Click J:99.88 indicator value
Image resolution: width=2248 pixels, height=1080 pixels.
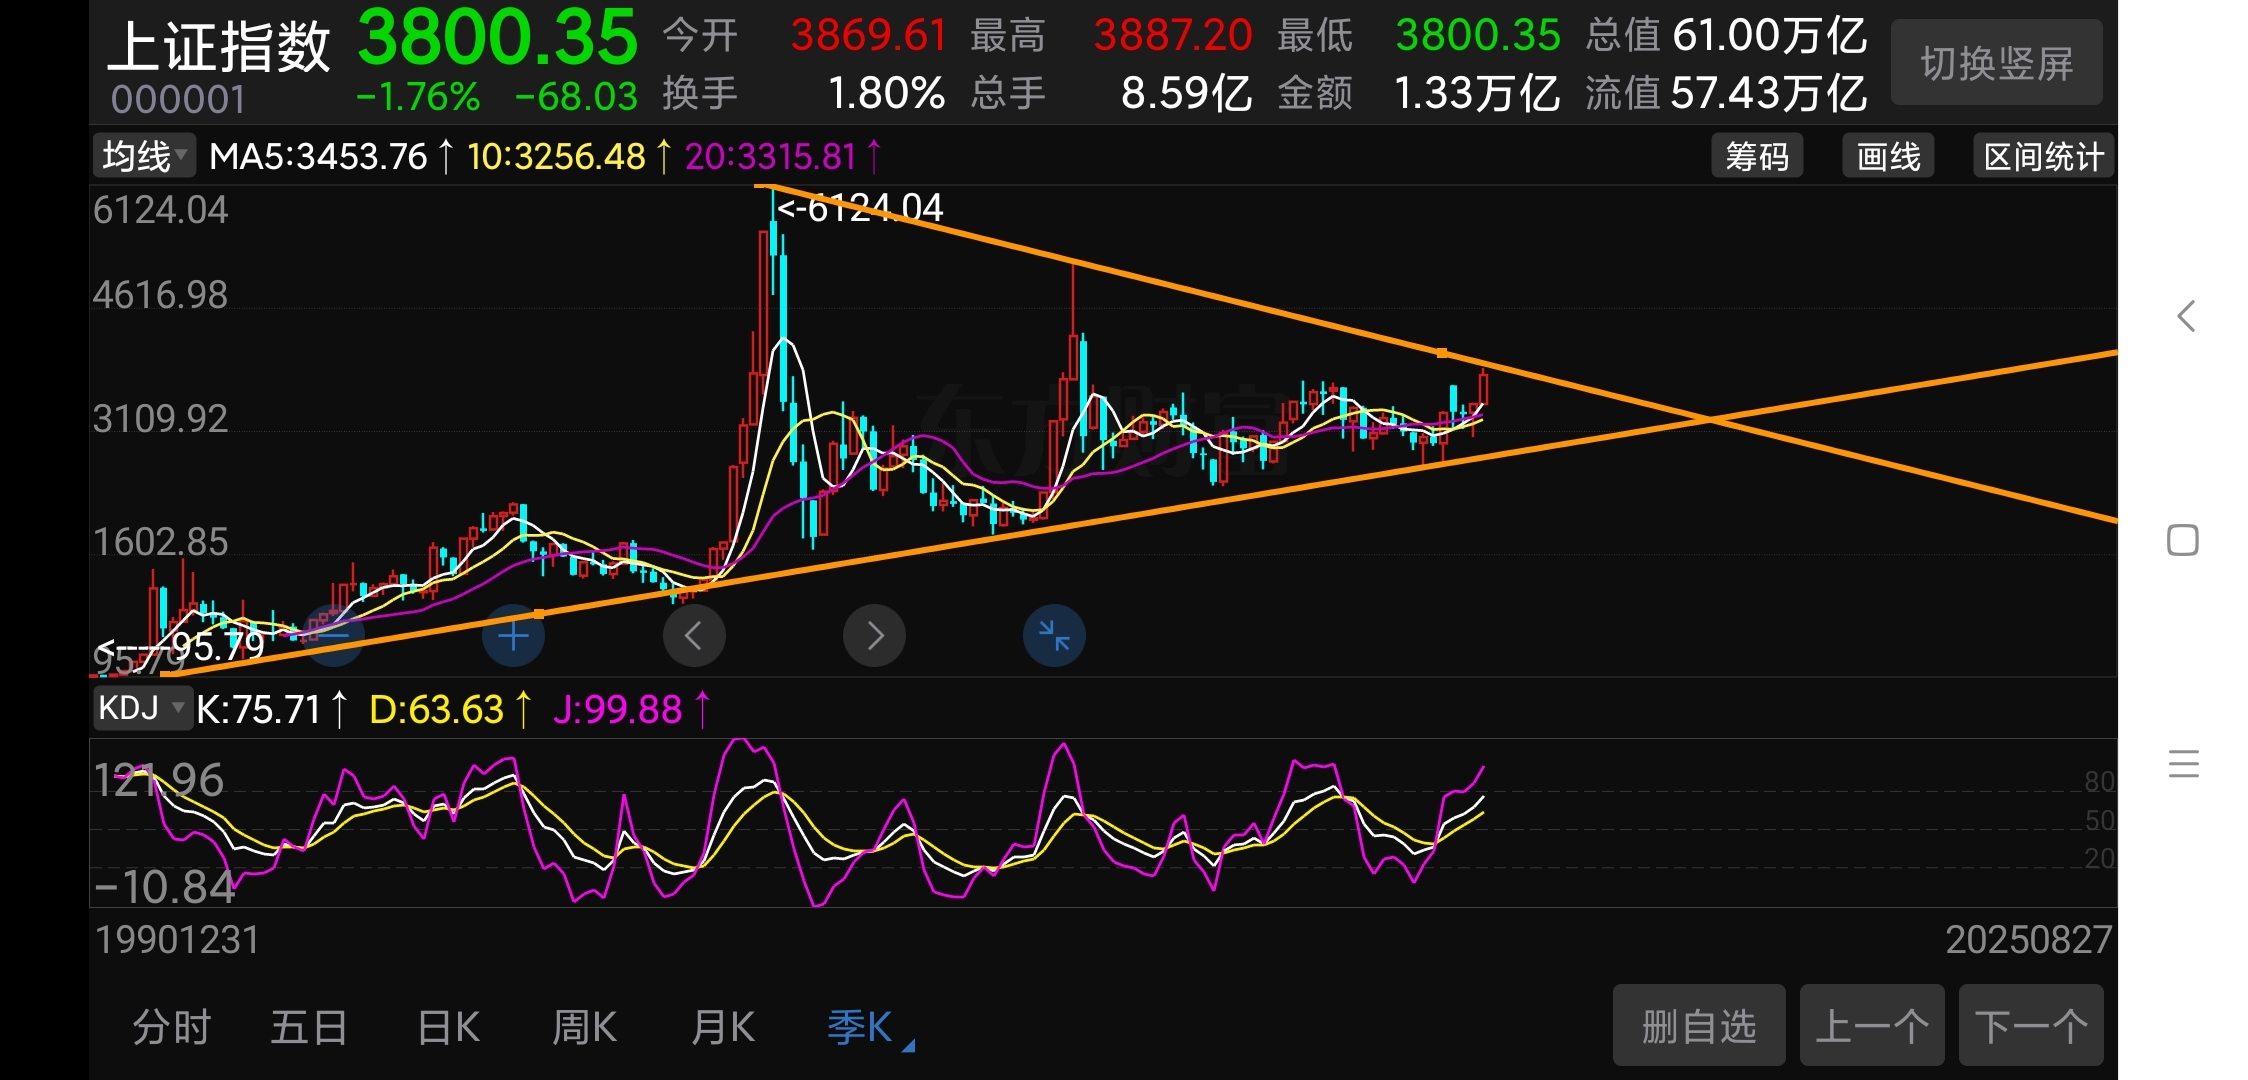(617, 709)
